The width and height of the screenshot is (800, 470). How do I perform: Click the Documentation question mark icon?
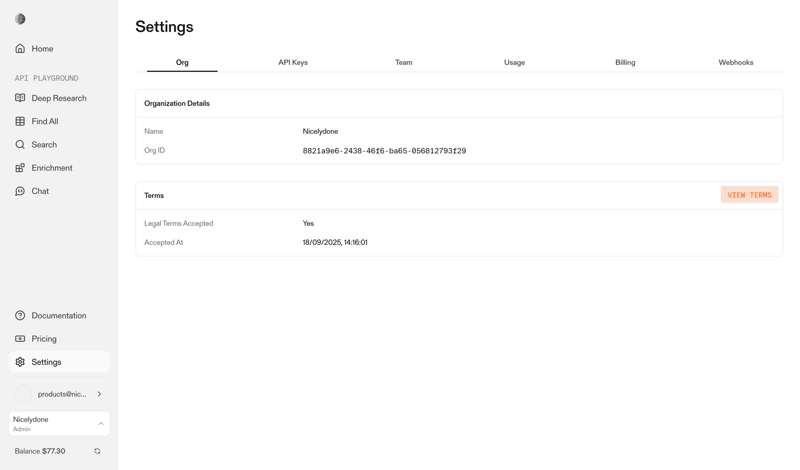[20, 316]
